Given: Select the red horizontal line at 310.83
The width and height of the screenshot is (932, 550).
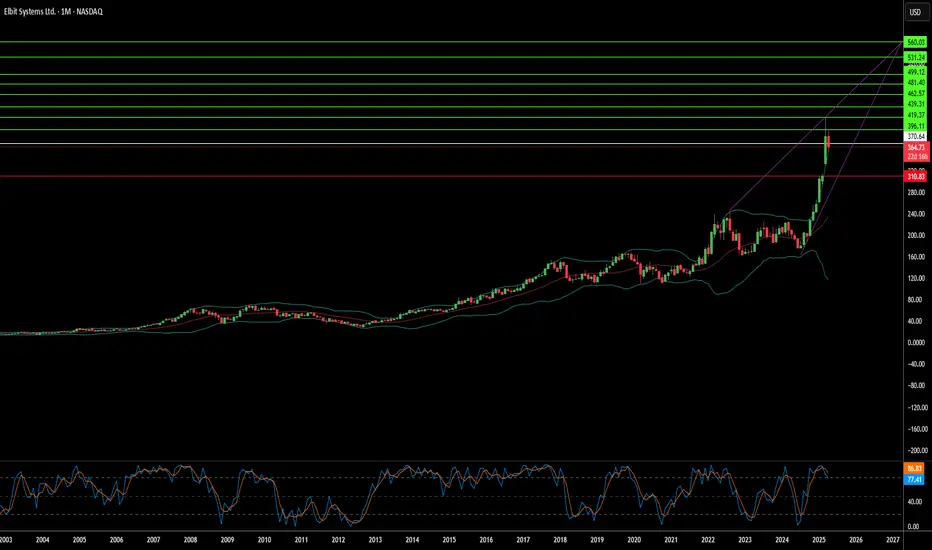Looking at the screenshot, I should click(452, 176).
